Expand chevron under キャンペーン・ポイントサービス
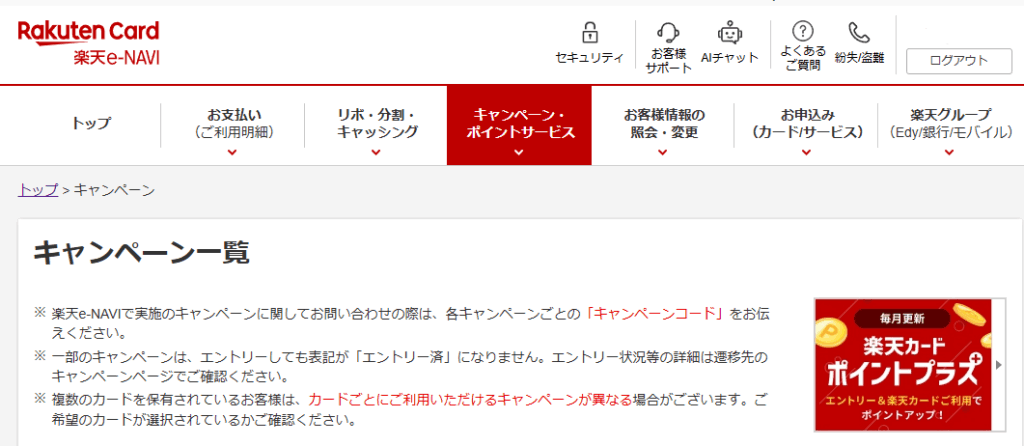 coord(519,153)
